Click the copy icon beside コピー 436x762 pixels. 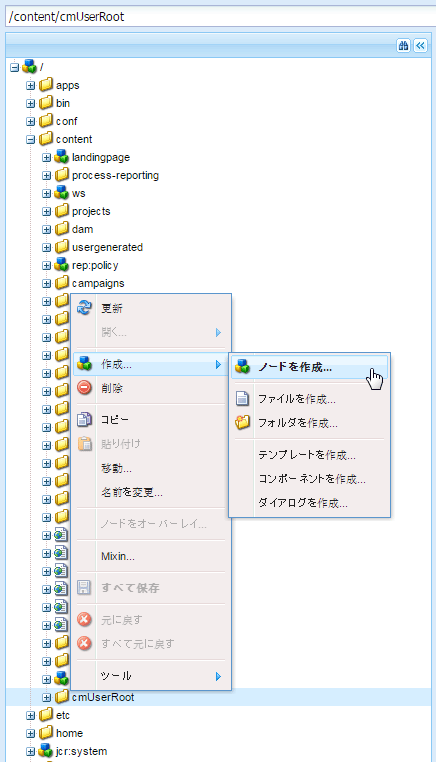coord(85,419)
